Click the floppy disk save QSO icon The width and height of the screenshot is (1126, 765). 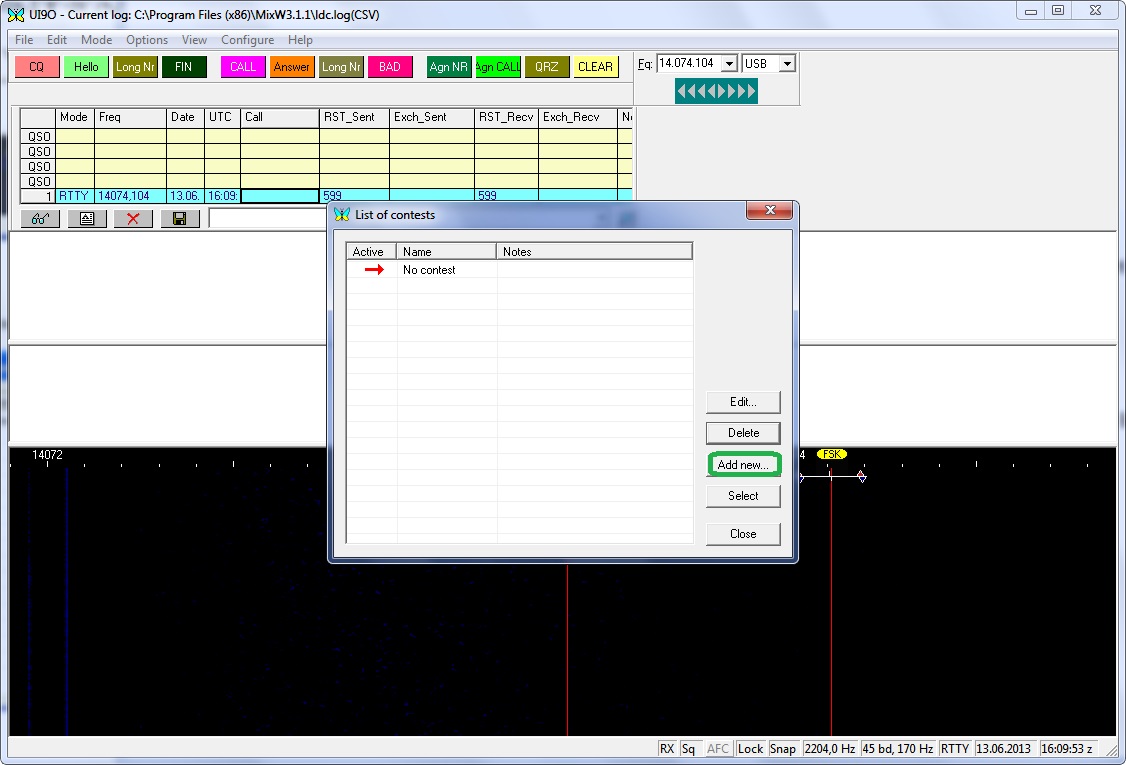pyautogui.click(x=180, y=218)
